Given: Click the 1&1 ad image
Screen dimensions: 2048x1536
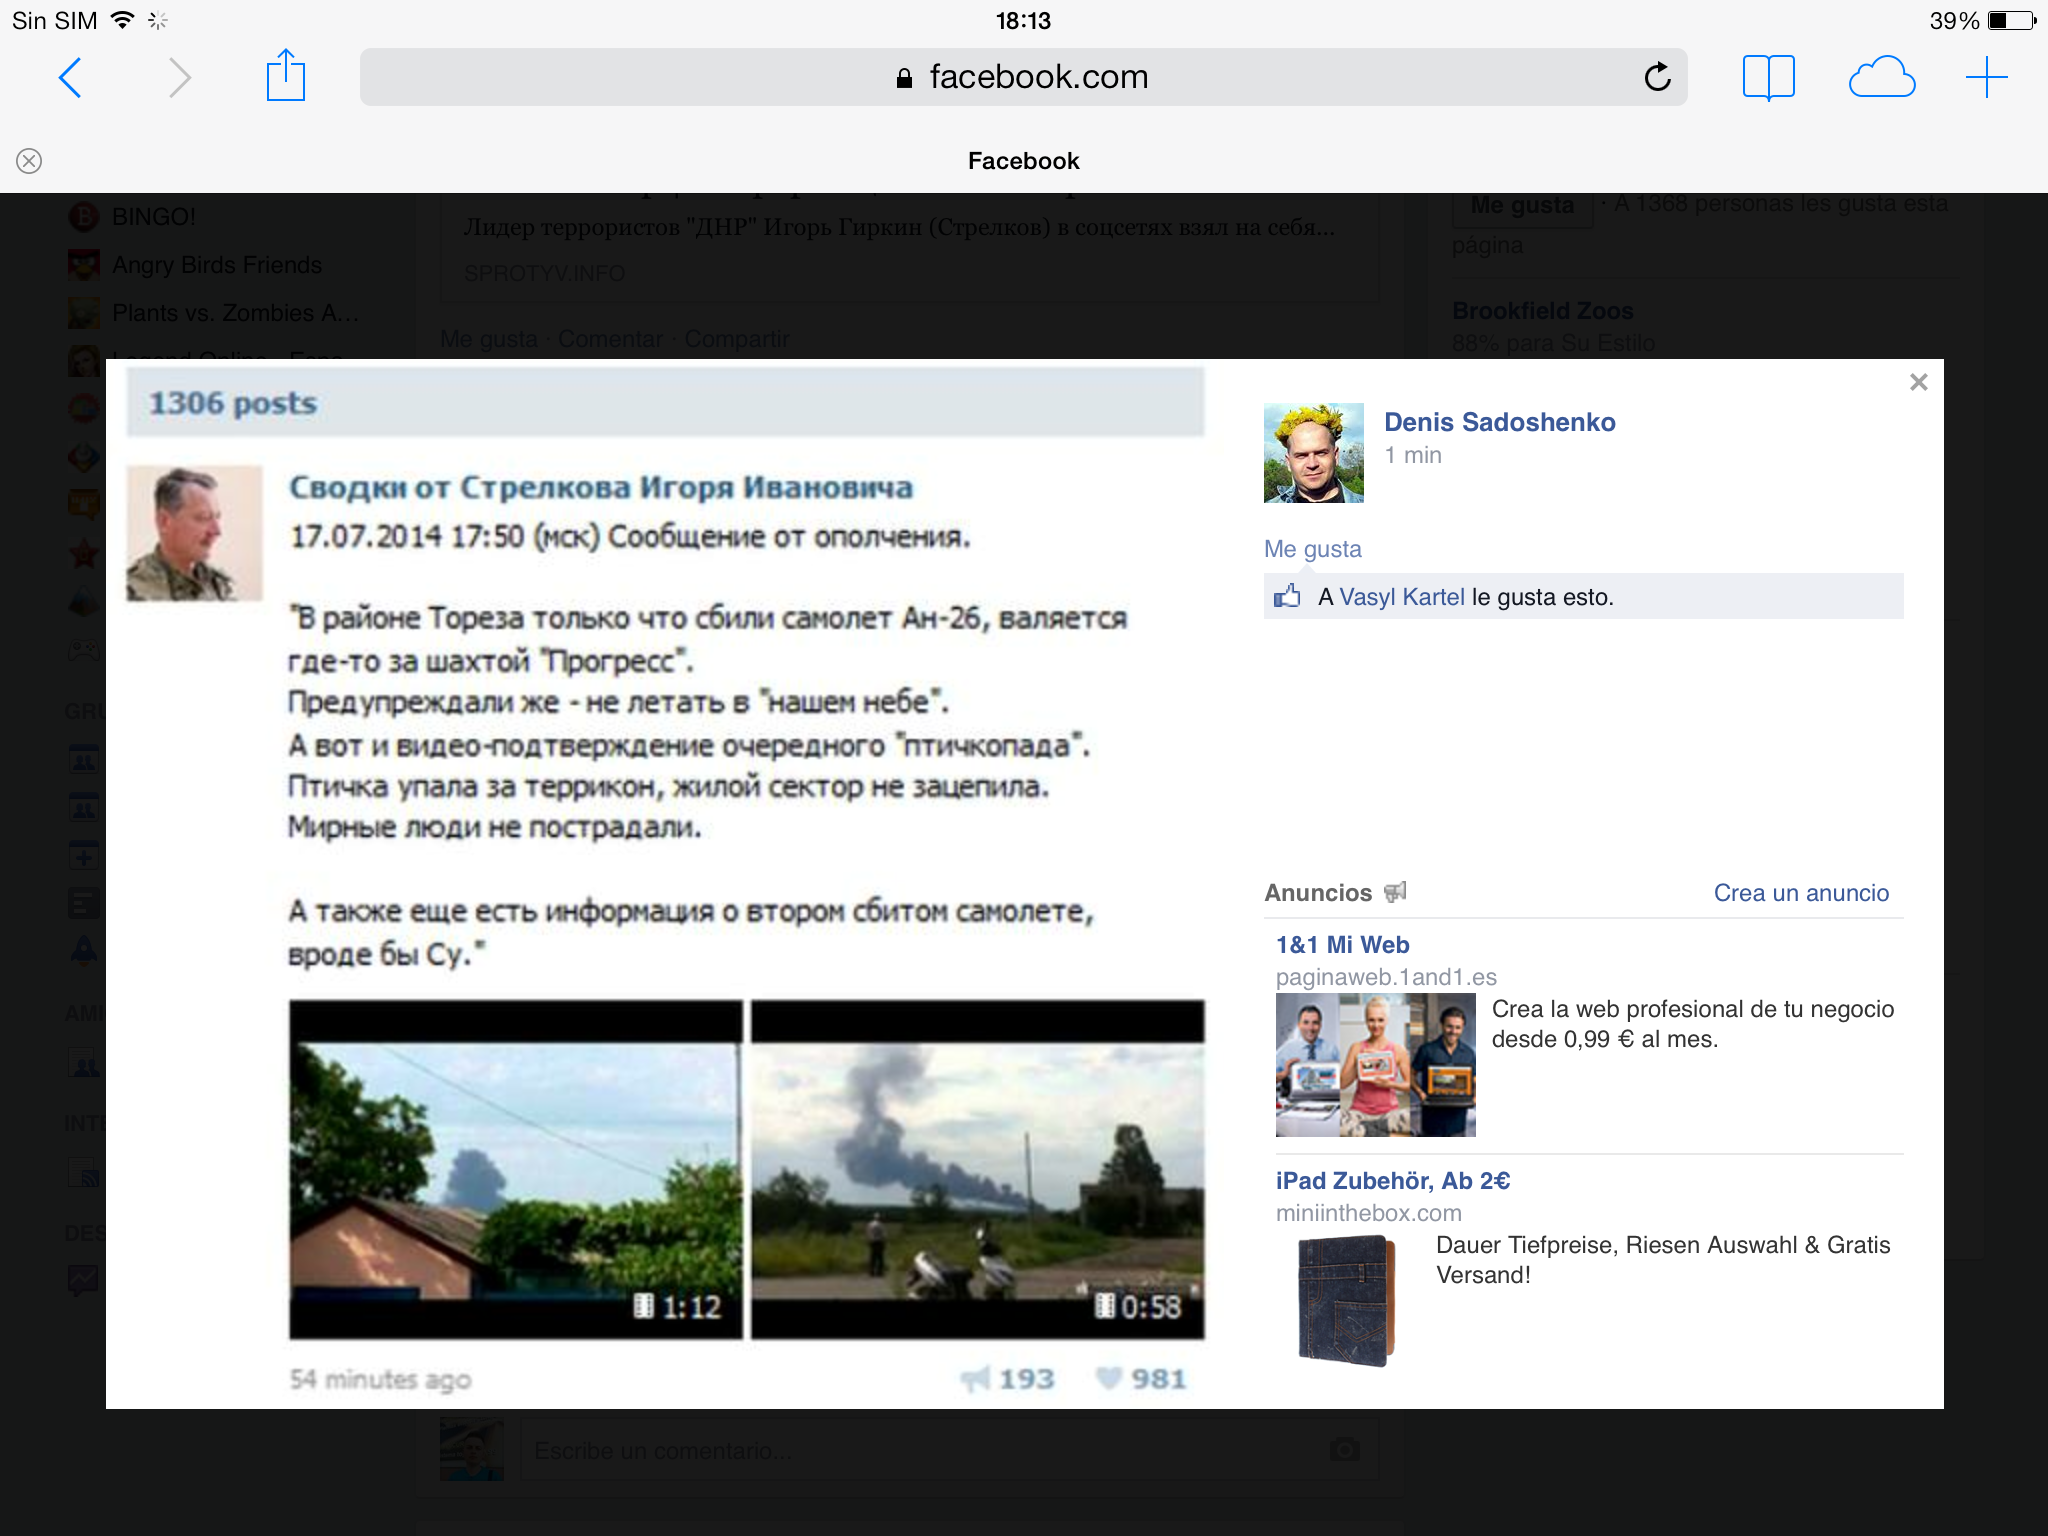Looking at the screenshot, I should [x=1375, y=1064].
